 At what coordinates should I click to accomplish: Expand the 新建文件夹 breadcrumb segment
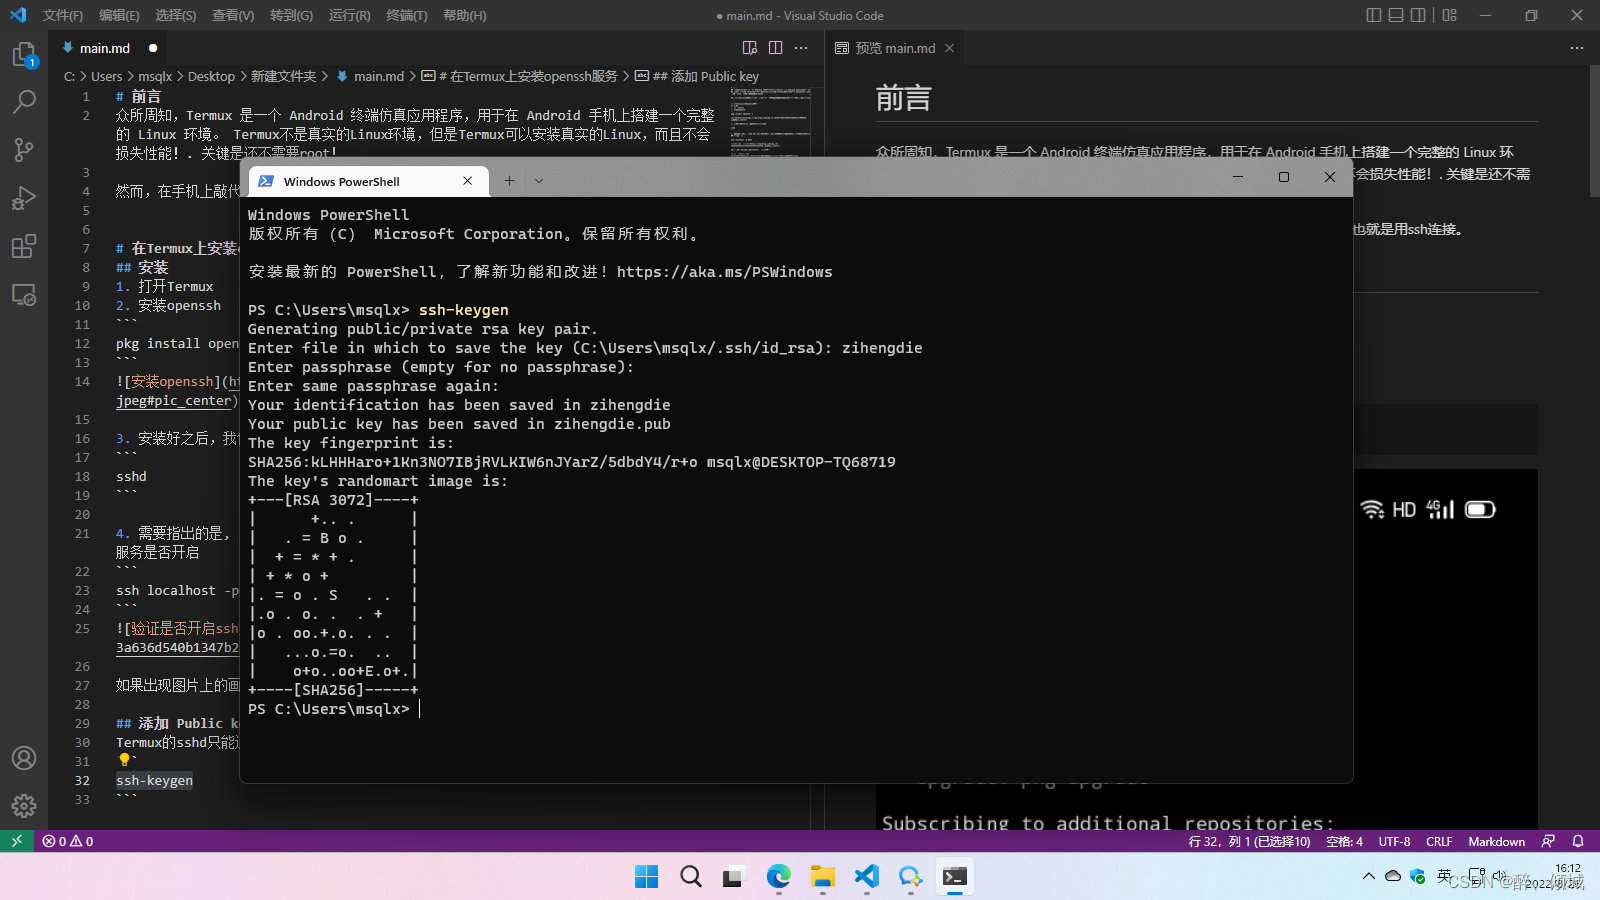pos(283,76)
